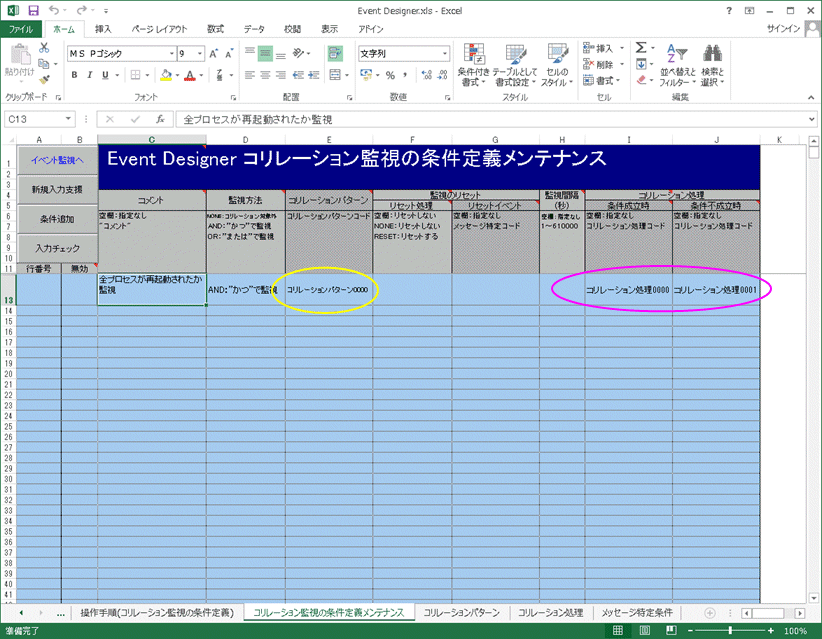Toggle middle vertical alignment
Viewport: 822px width, 639px height.
(265, 53)
